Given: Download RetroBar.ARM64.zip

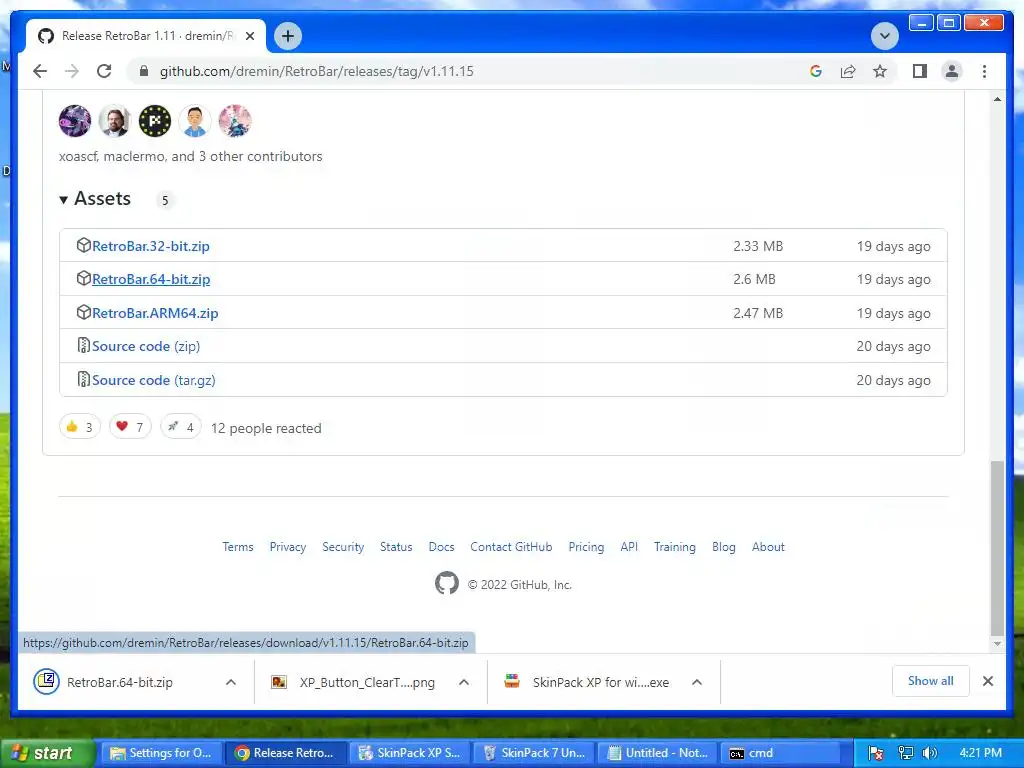Looking at the screenshot, I should point(155,313).
